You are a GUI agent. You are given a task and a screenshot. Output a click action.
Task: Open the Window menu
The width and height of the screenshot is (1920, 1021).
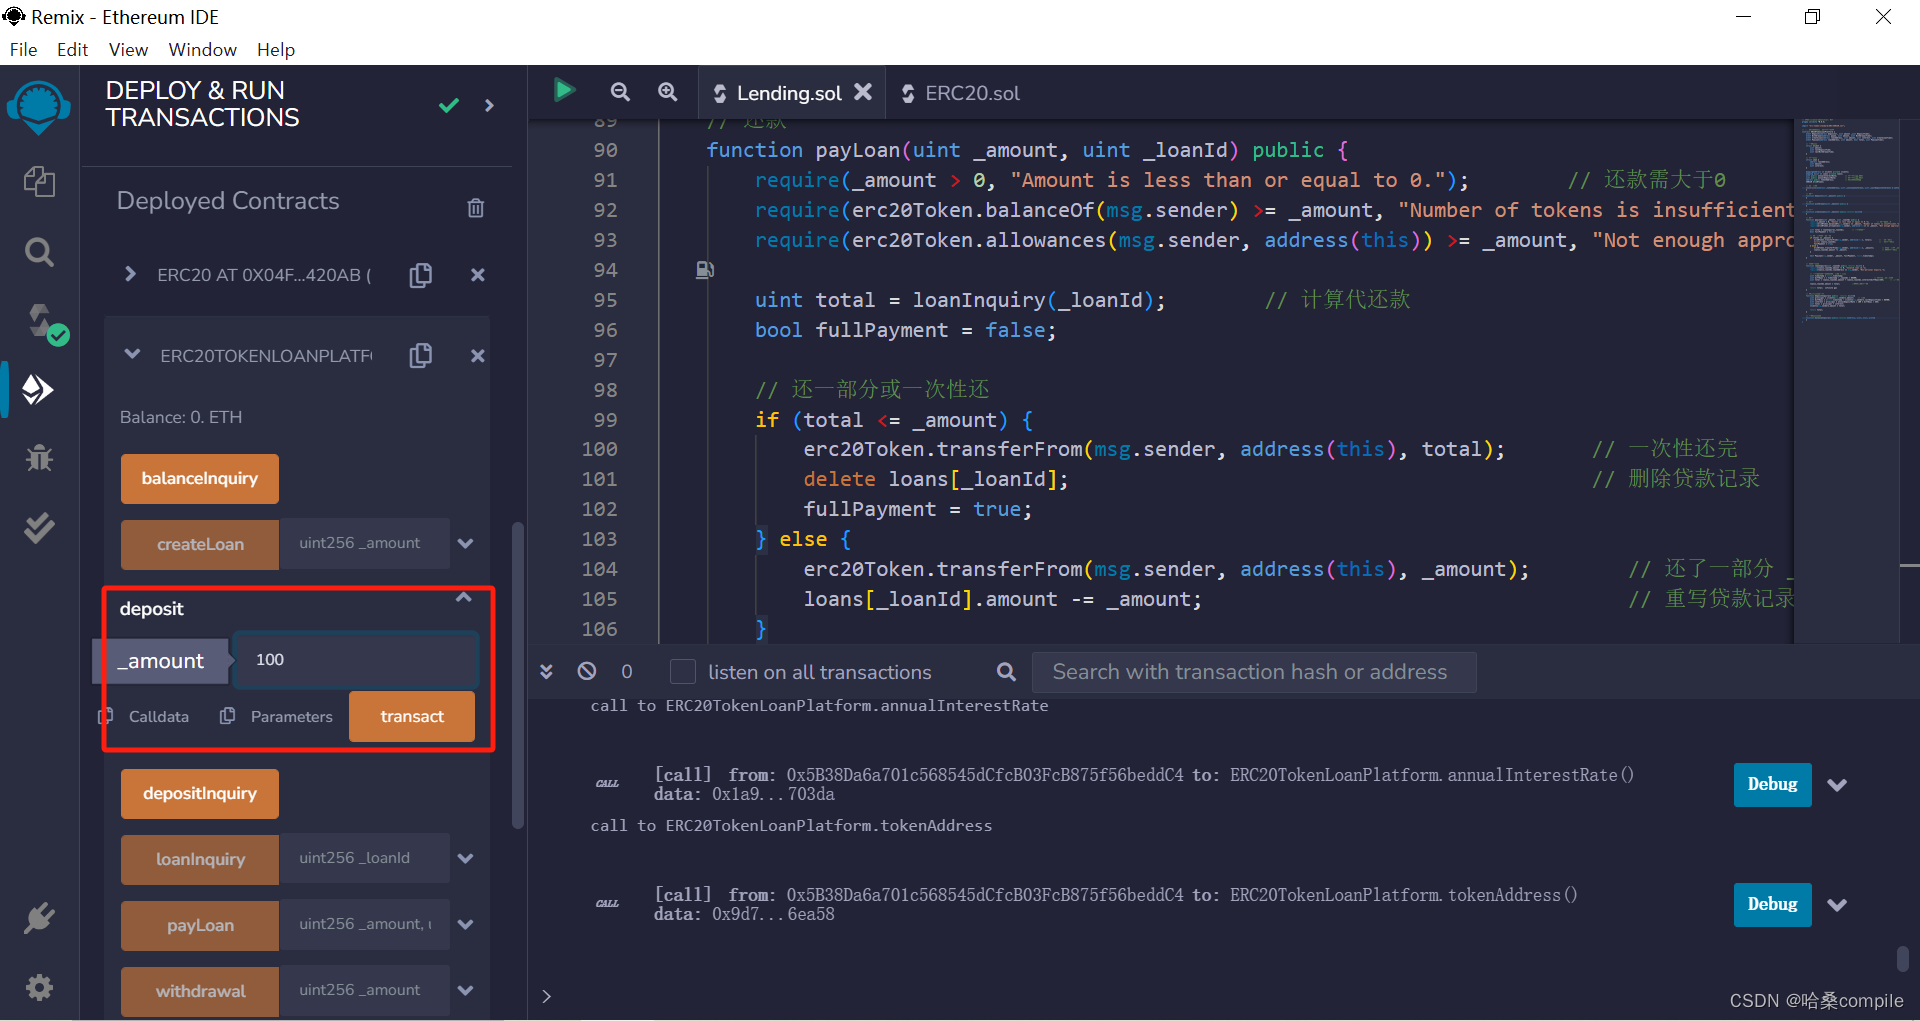coord(202,50)
